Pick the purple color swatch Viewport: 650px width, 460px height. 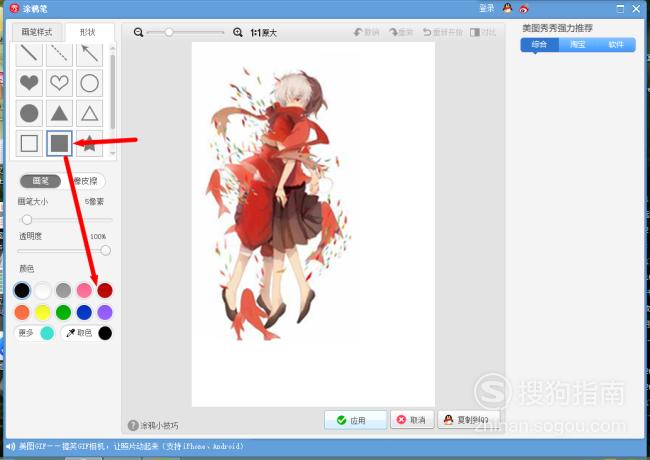click(x=105, y=312)
